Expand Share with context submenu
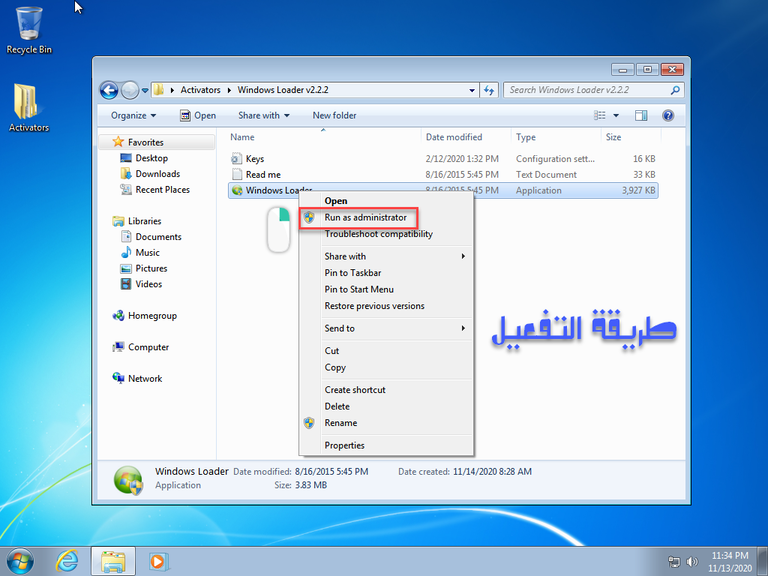768x576 pixels. point(386,256)
